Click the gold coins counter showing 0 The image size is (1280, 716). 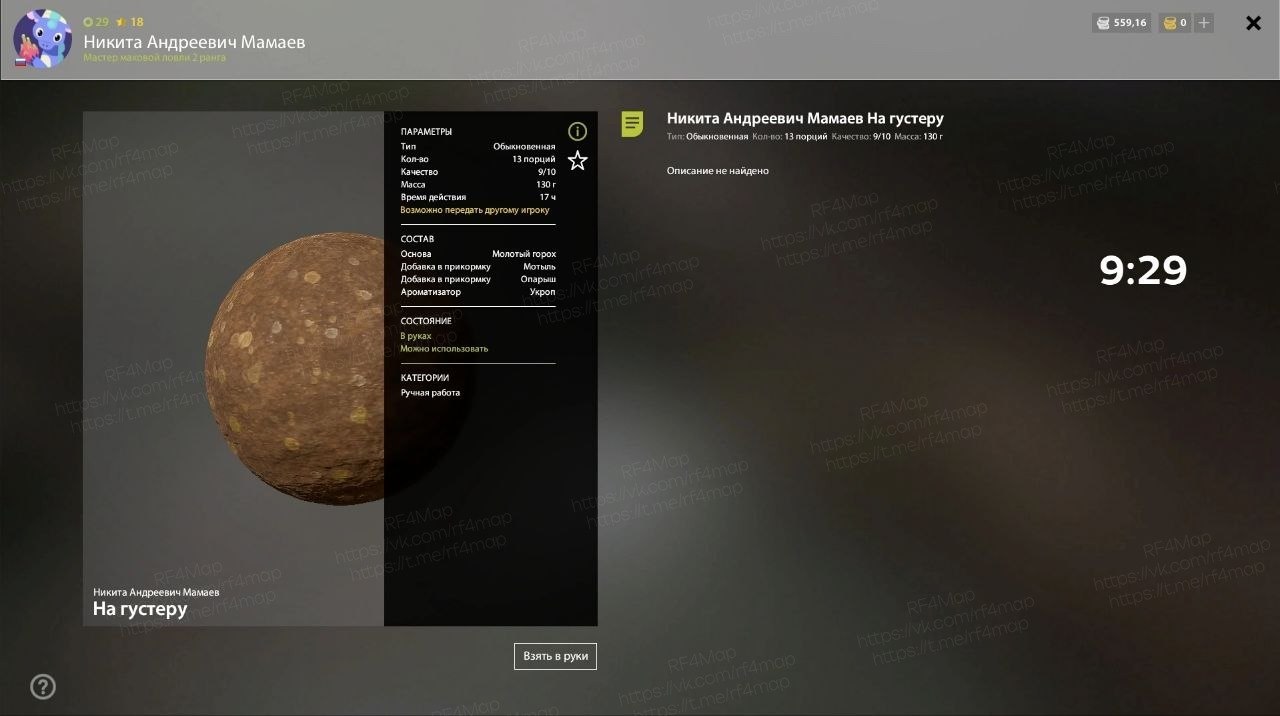pos(1174,22)
